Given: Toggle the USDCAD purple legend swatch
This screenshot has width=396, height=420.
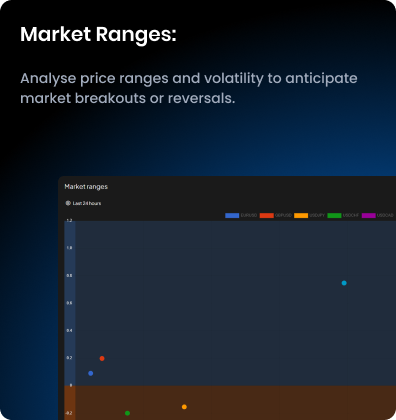Looking at the screenshot, I should pyautogui.click(x=369, y=215).
